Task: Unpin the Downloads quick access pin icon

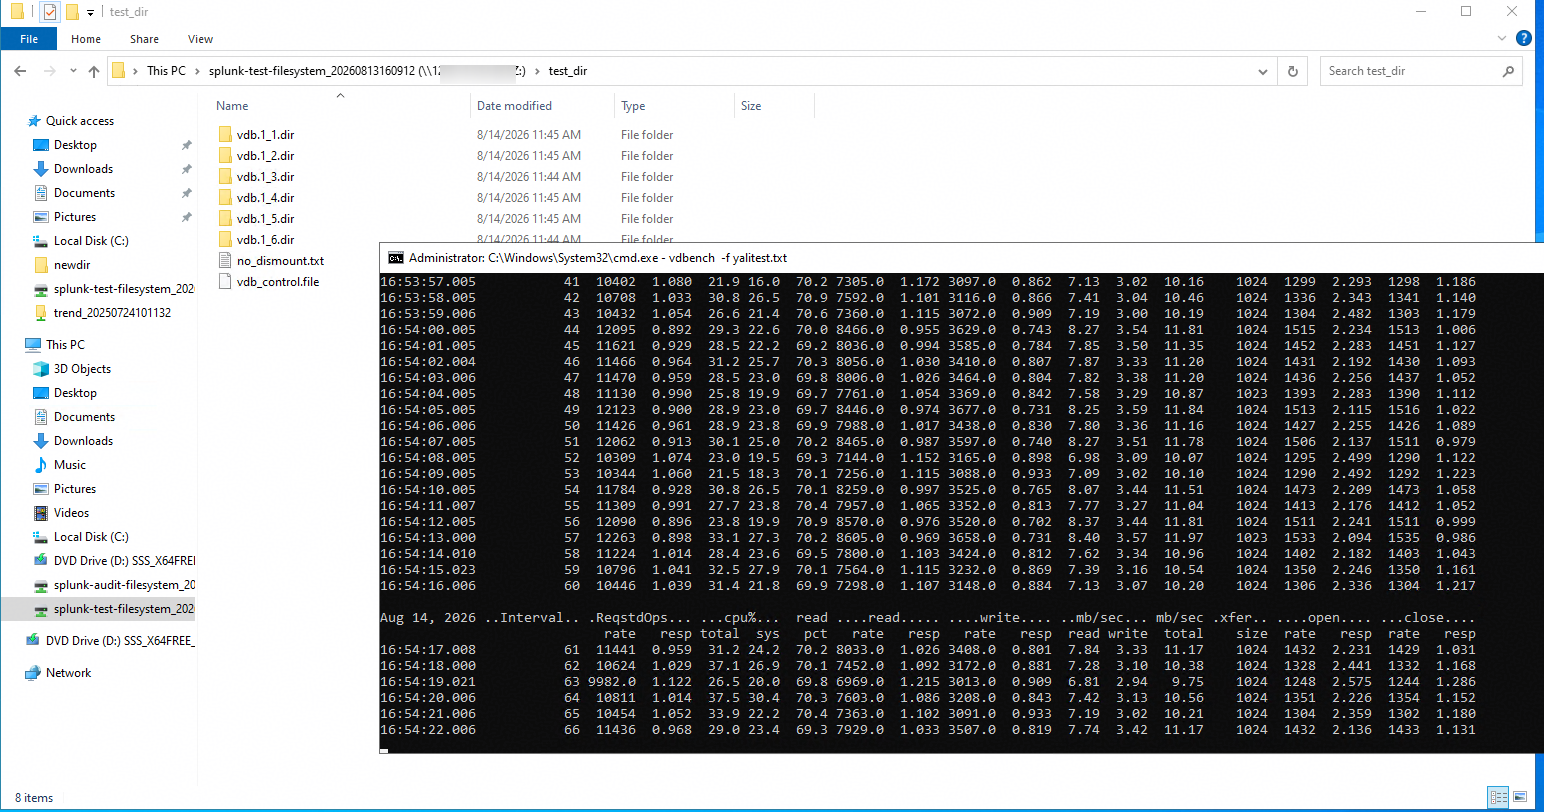Action: tap(186, 169)
